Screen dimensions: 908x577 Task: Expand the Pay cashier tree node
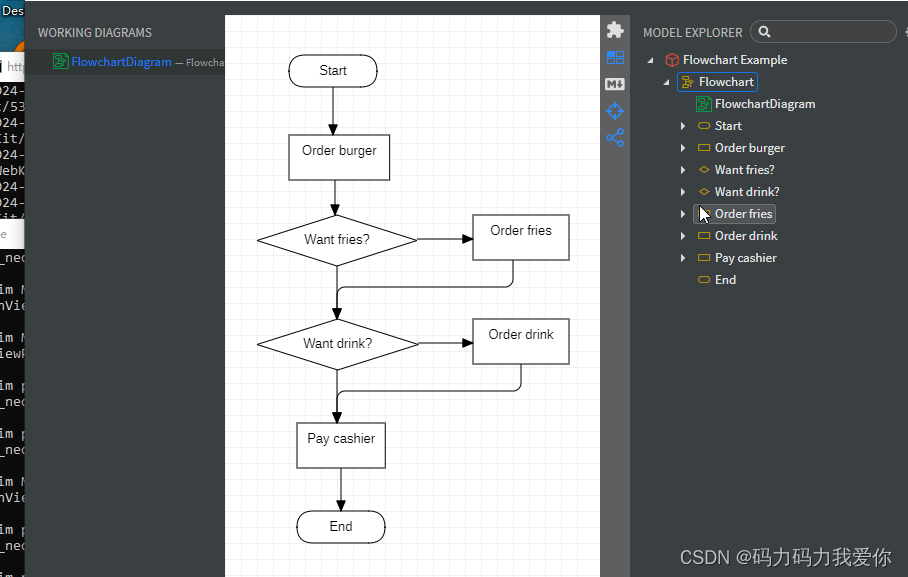click(683, 258)
